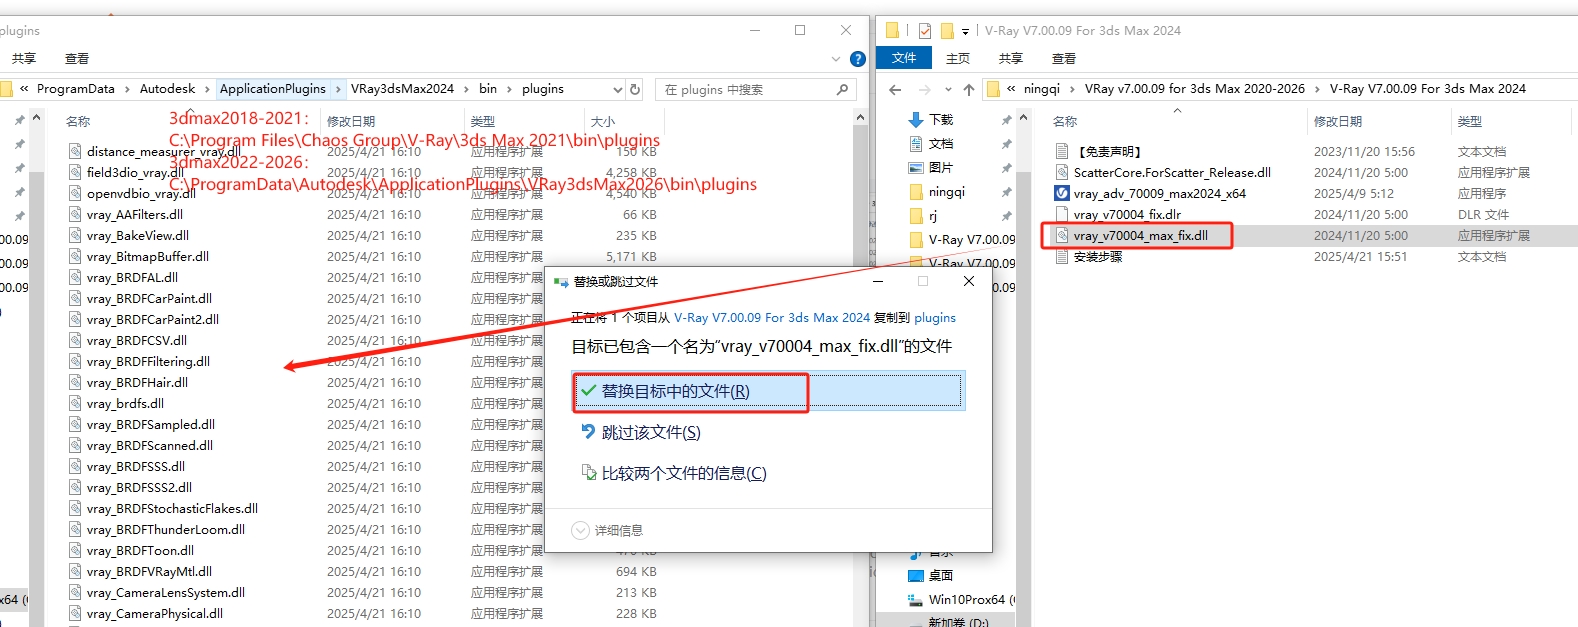Click the blue help icon in plugins window
Viewport: 1578px width, 627px height.
coord(857,59)
